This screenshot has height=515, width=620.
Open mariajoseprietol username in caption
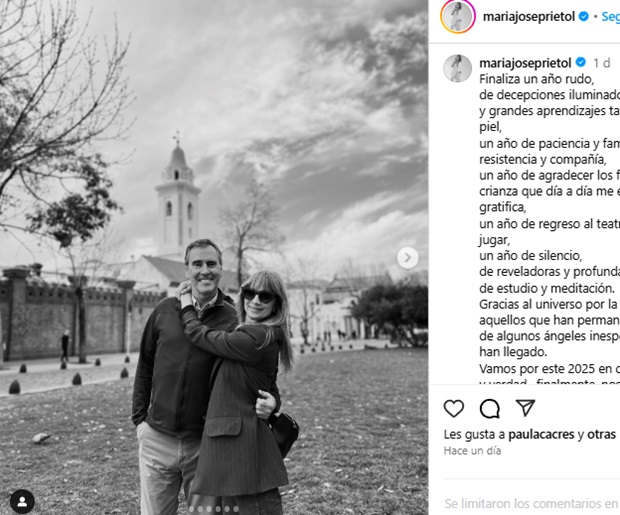[525, 63]
